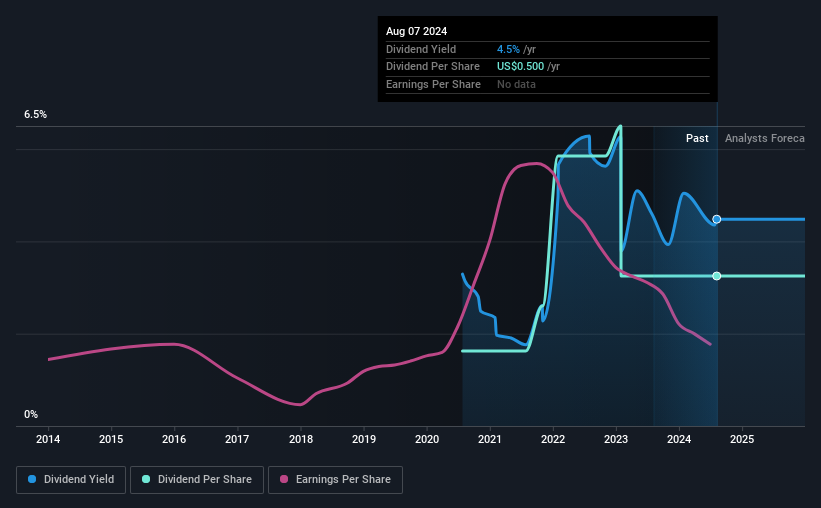Select the 2025 year label on the axis
Image resolution: width=821 pixels, height=508 pixels.
tap(742, 439)
